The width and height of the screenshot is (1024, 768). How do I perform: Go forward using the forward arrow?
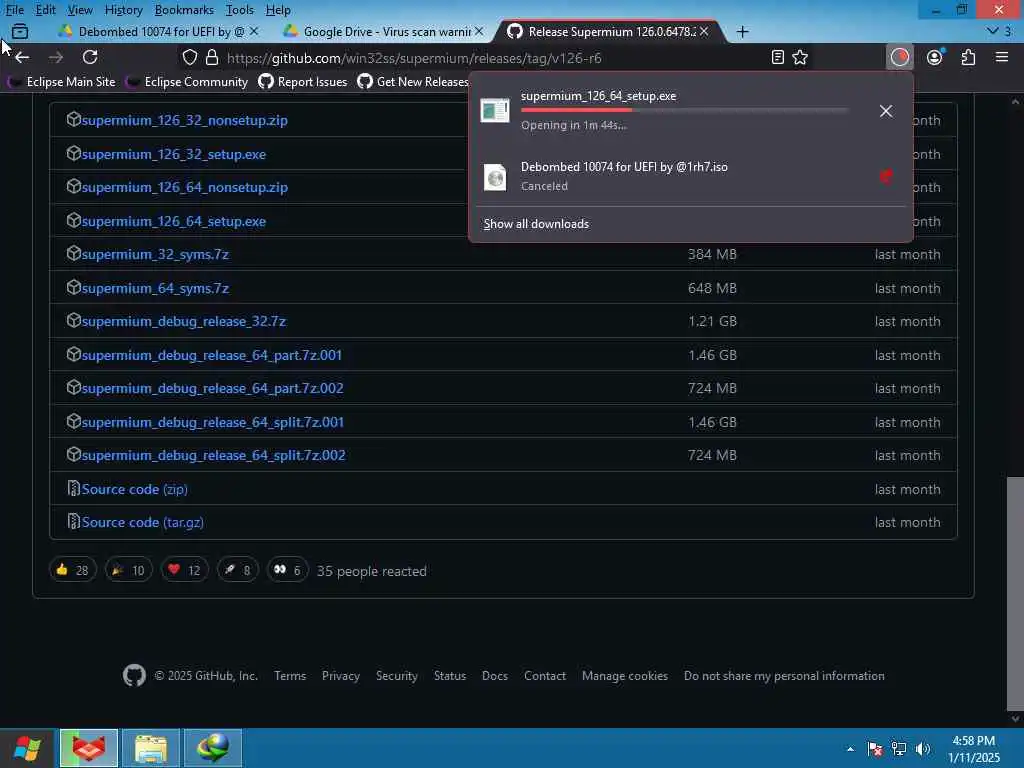(x=56, y=57)
